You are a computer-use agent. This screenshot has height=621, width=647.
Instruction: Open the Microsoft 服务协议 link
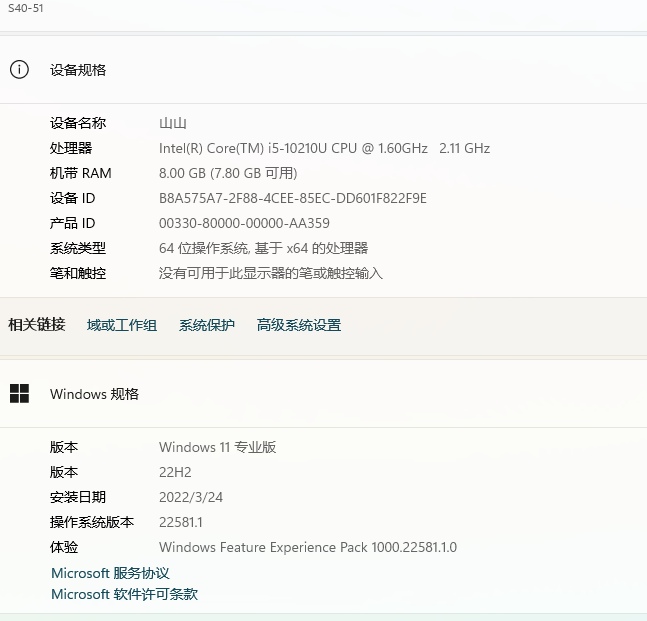click(110, 573)
